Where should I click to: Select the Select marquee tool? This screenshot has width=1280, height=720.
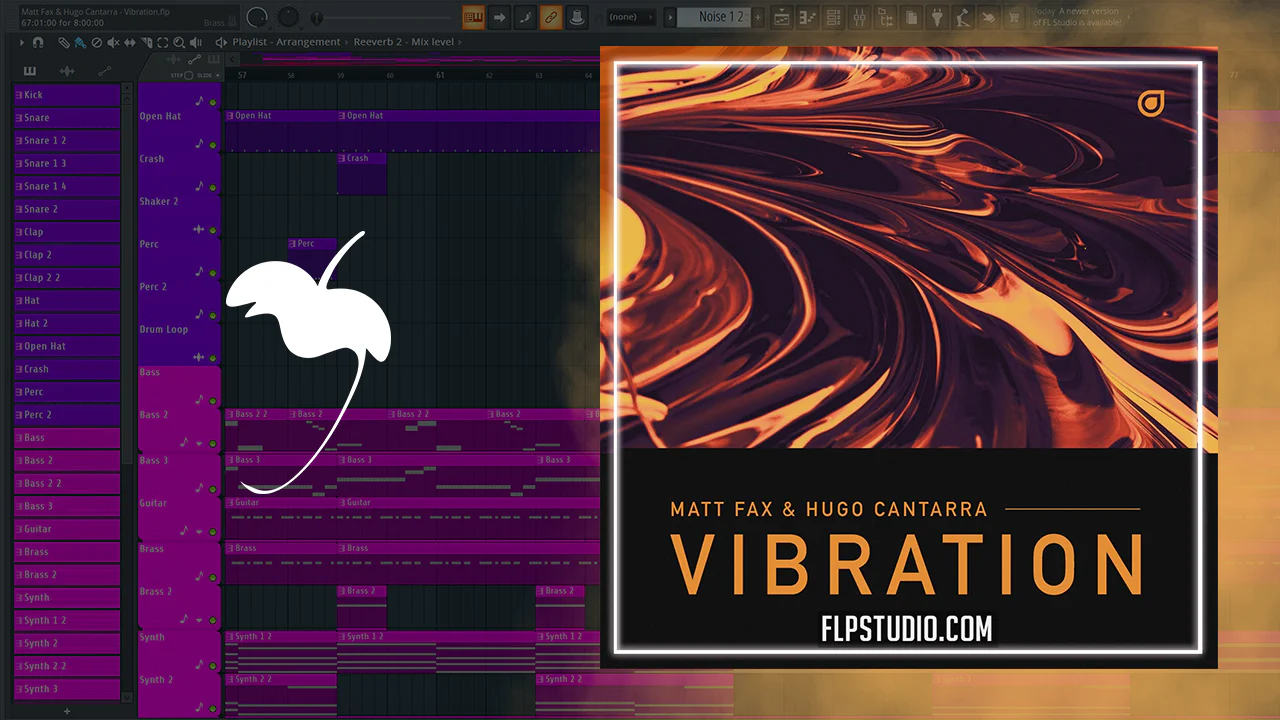tap(163, 43)
